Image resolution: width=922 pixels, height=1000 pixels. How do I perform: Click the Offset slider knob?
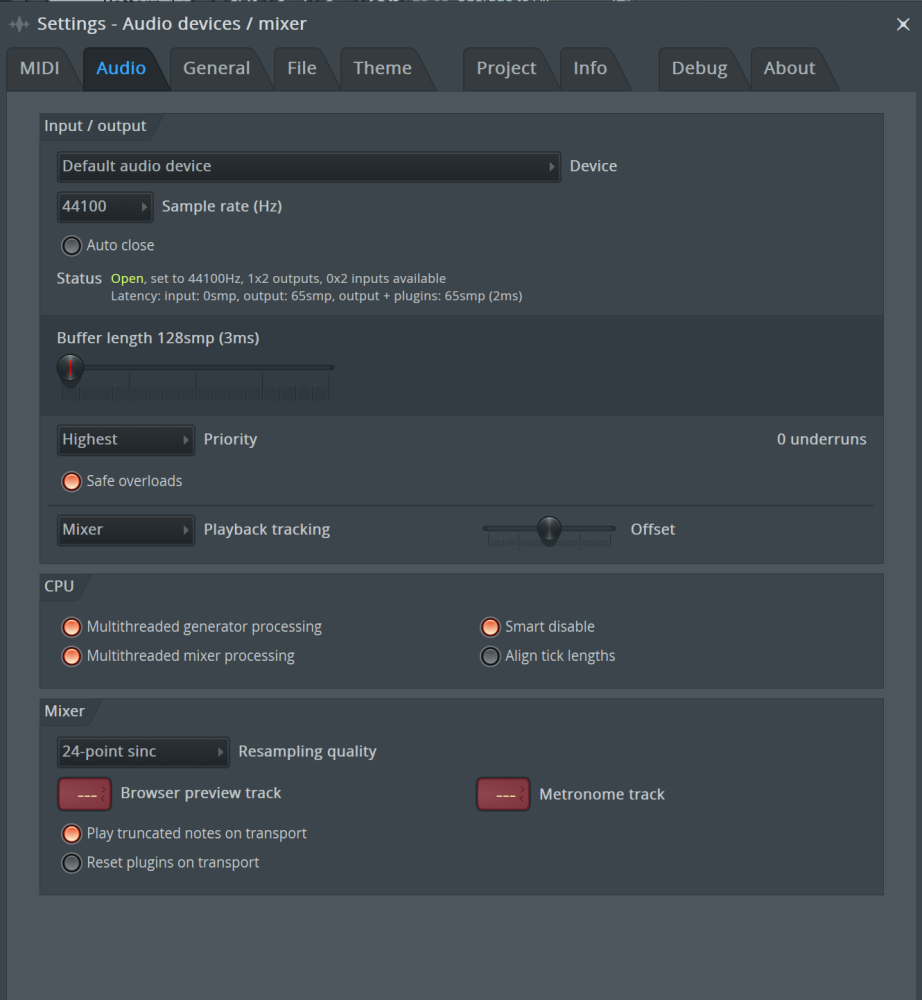pos(549,529)
